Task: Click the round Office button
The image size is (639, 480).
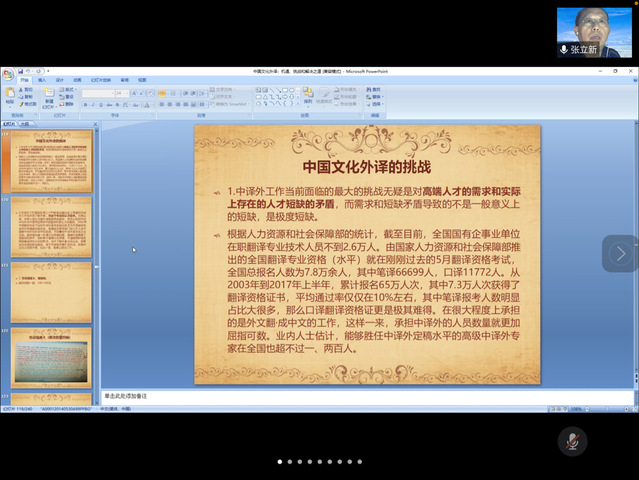Action: [7, 73]
